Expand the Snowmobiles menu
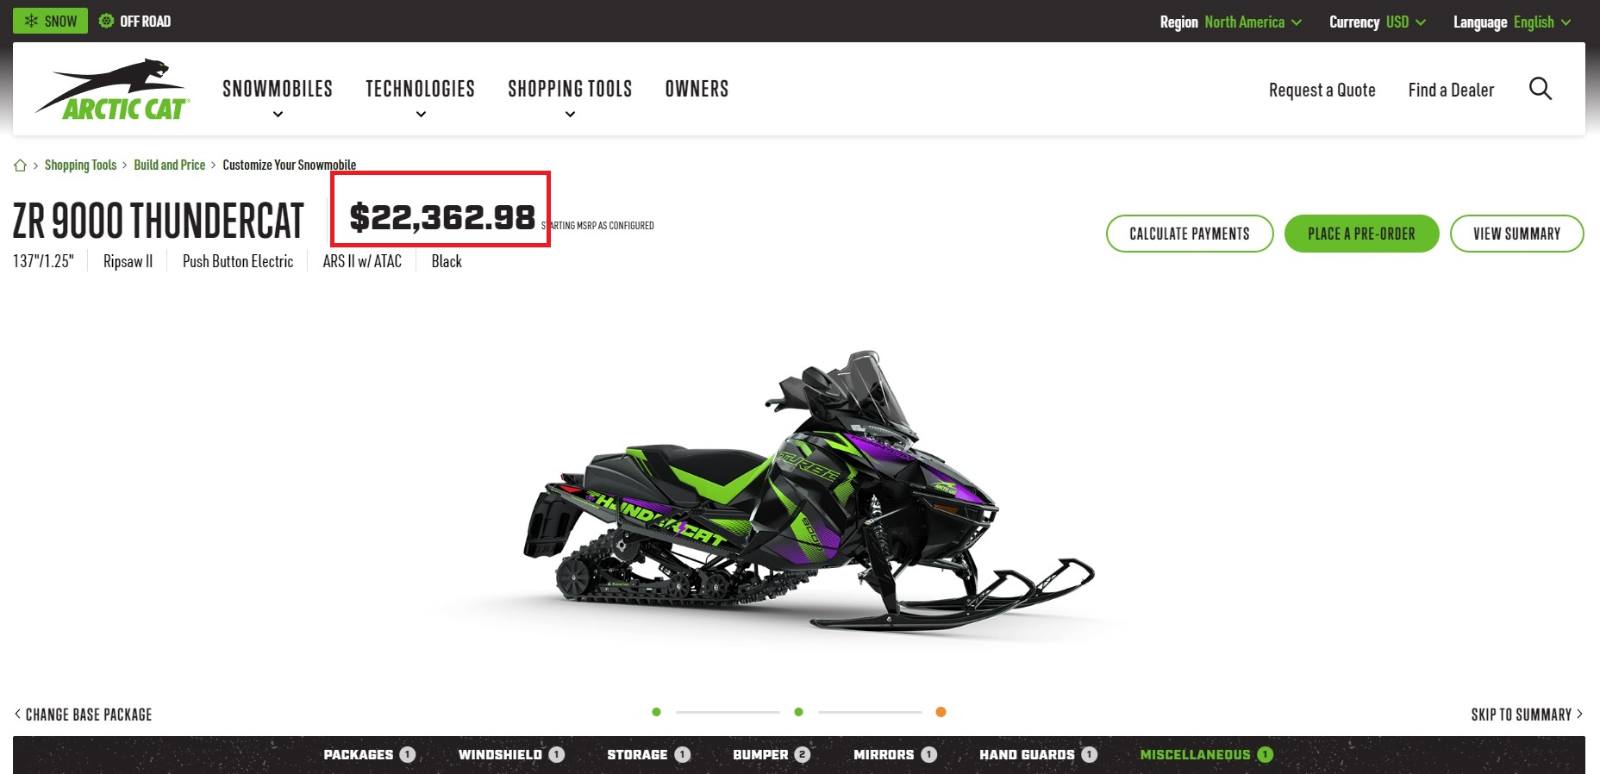The width and height of the screenshot is (1600, 774). pos(277,98)
